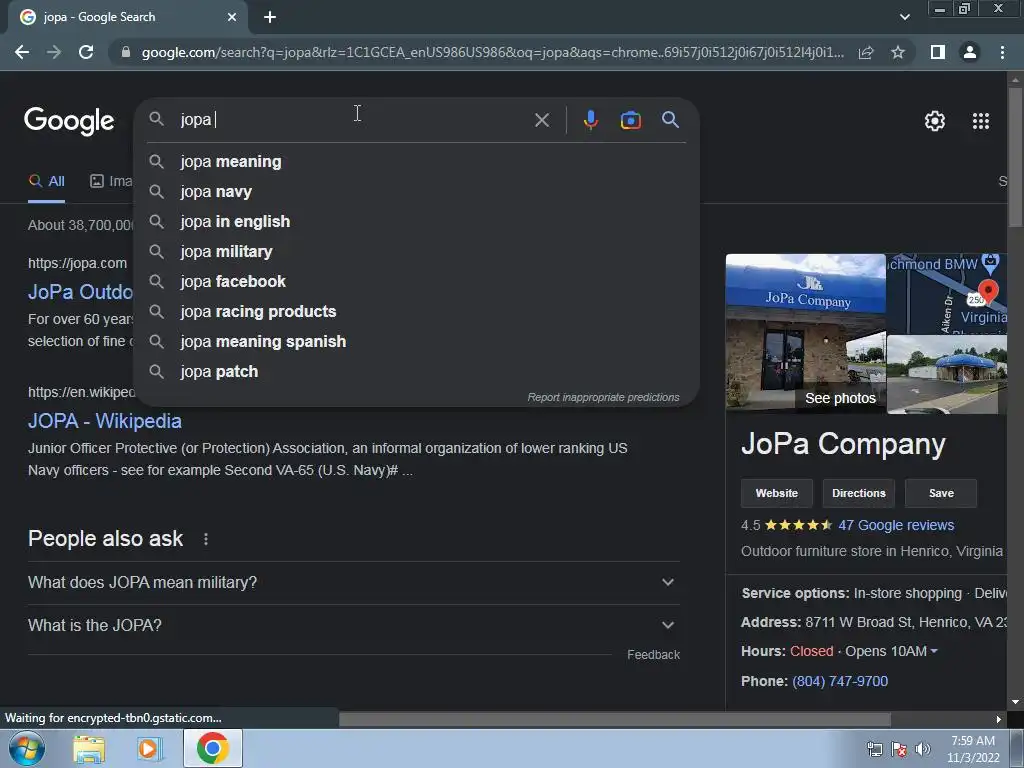Screen dimensions: 1024x768
Task: Expand the 'What is the JOPA?' question
Action: [353, 626]
